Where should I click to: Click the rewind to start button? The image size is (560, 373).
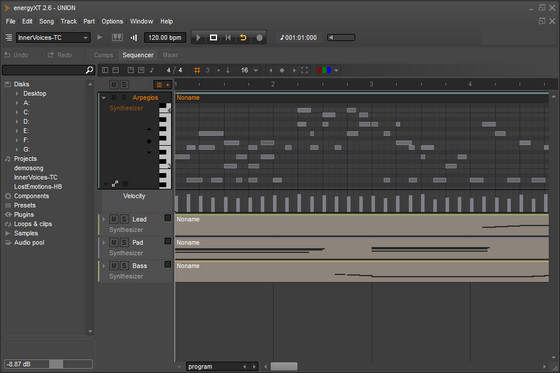pos(228,38)
